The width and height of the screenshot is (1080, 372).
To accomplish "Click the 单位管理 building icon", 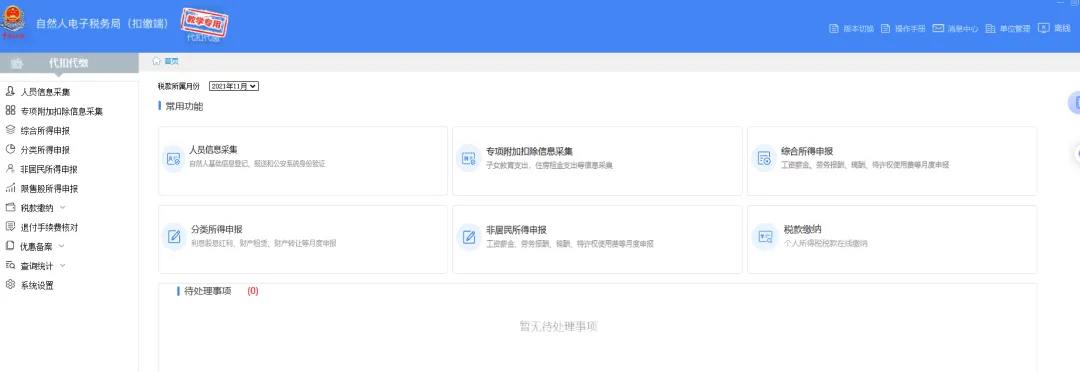I will point(990,29).
